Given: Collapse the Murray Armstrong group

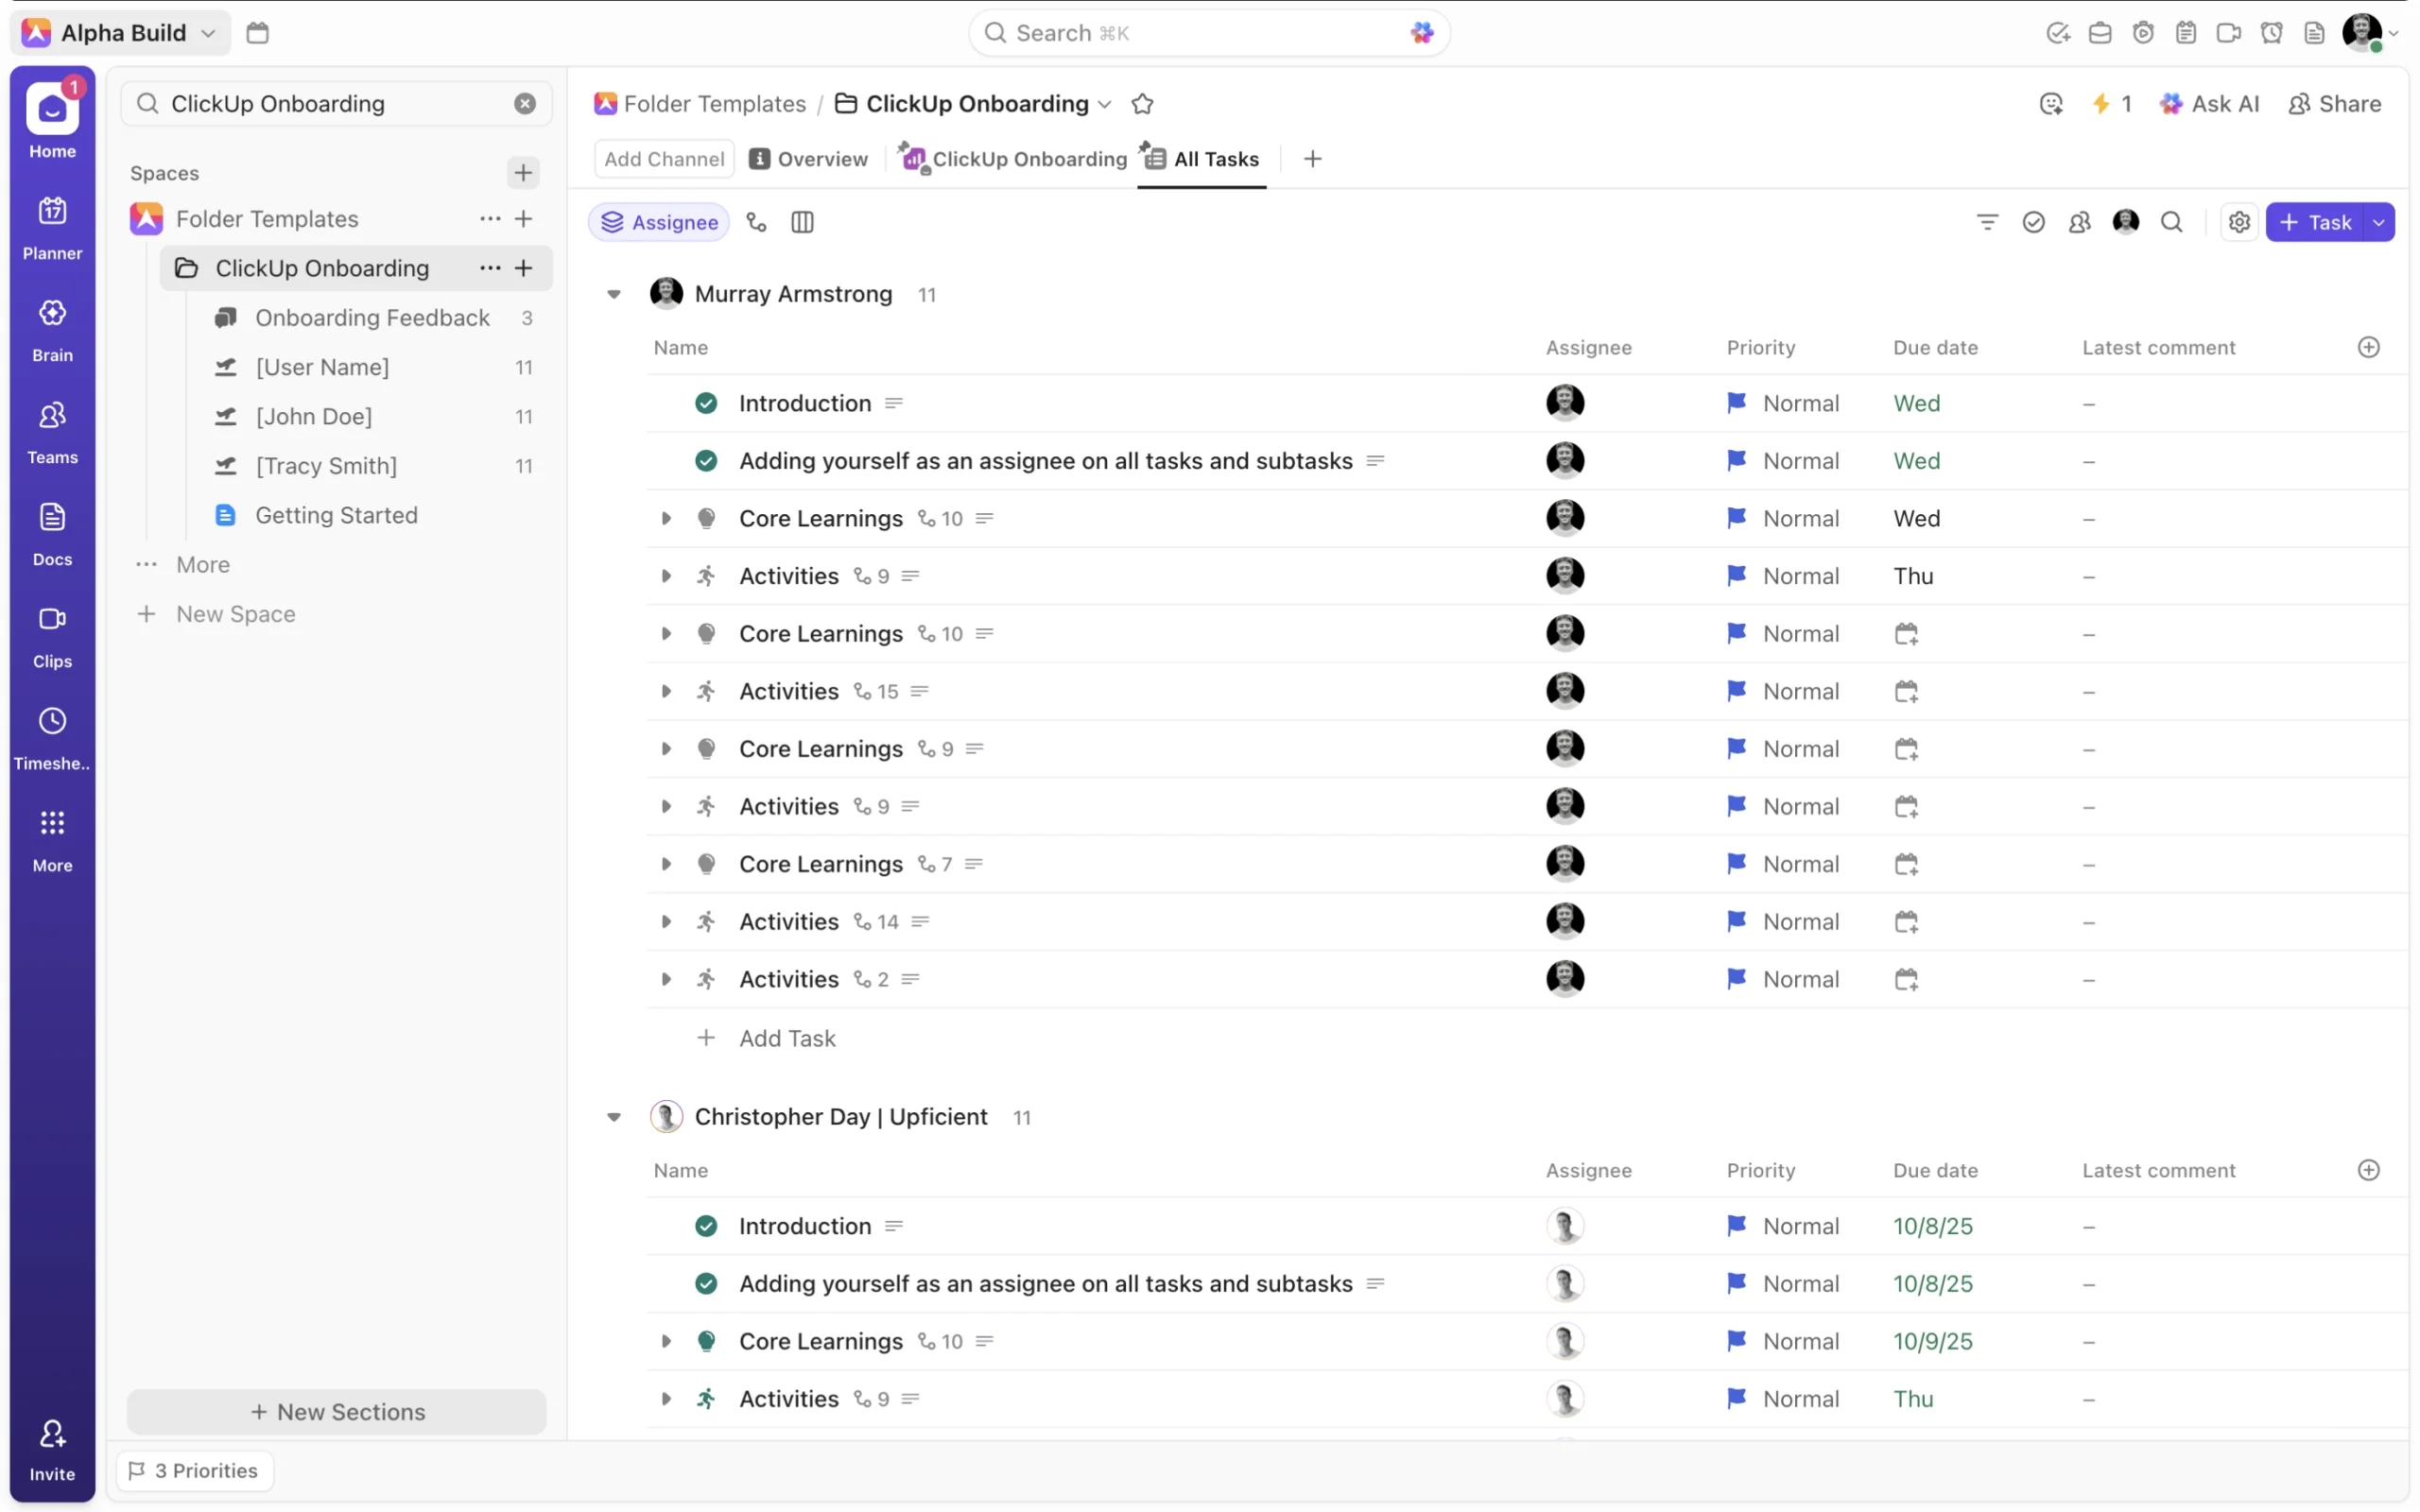Looking at the screenshot, I should click(x=614, y=294).
